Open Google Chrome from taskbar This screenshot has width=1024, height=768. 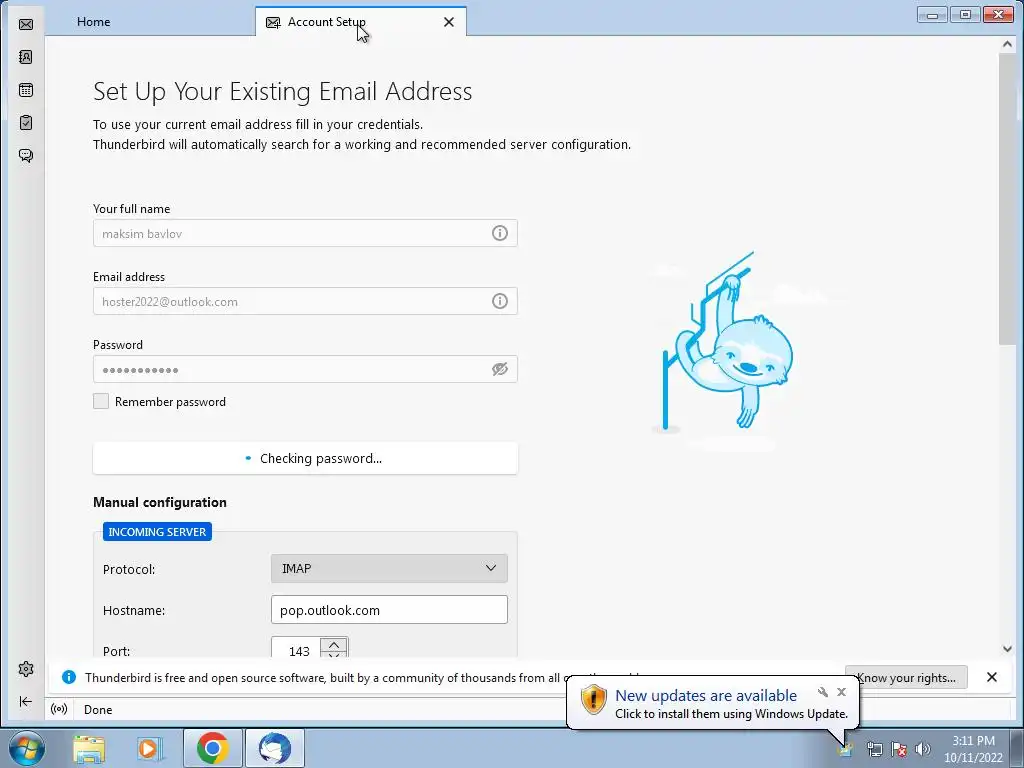[213, 748]
